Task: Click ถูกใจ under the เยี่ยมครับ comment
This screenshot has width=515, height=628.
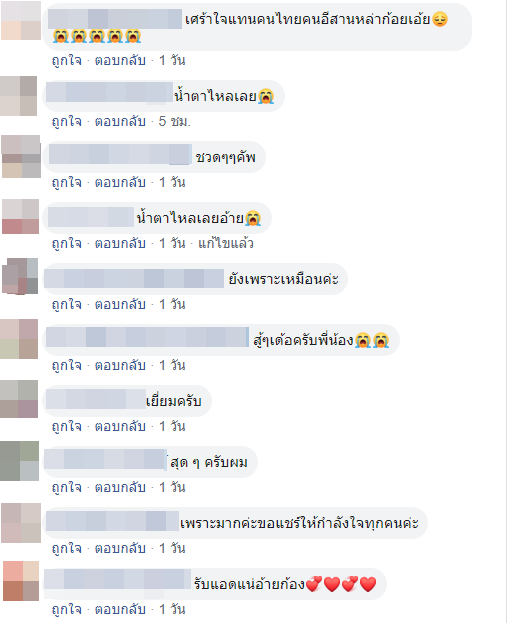Action: [66, 427]
